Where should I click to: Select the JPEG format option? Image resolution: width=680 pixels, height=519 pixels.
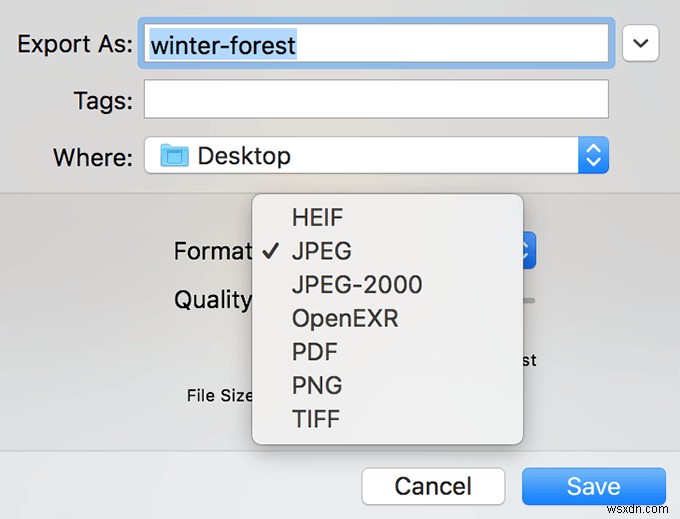(321, 251)
